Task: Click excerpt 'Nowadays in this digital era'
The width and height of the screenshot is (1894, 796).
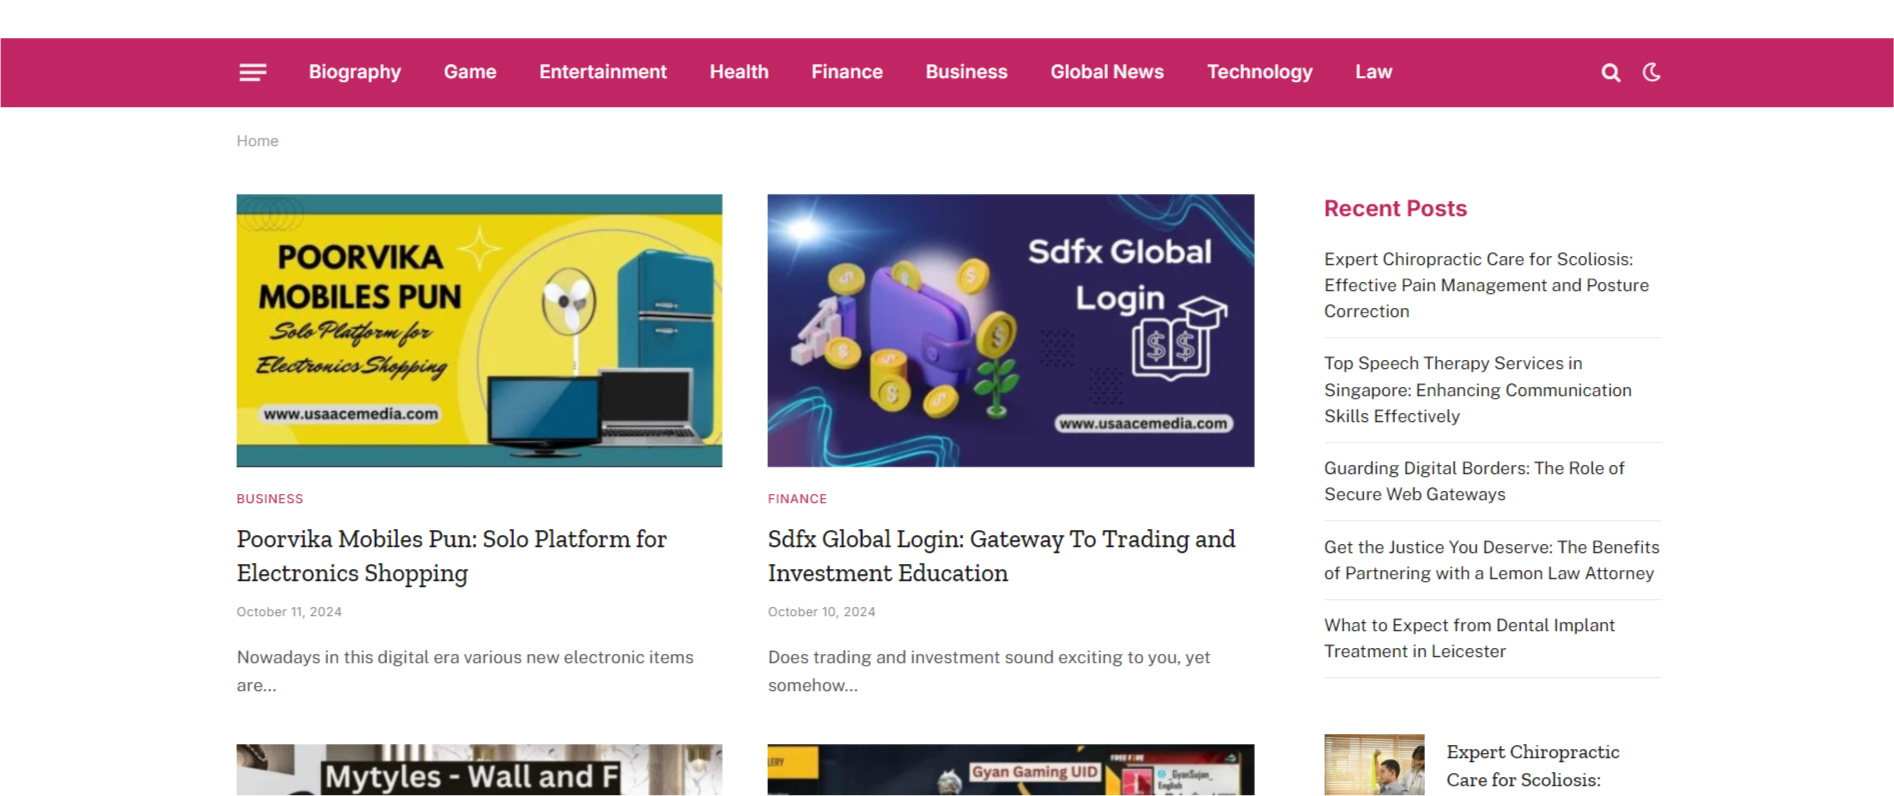Action: (x=465, y=671)
